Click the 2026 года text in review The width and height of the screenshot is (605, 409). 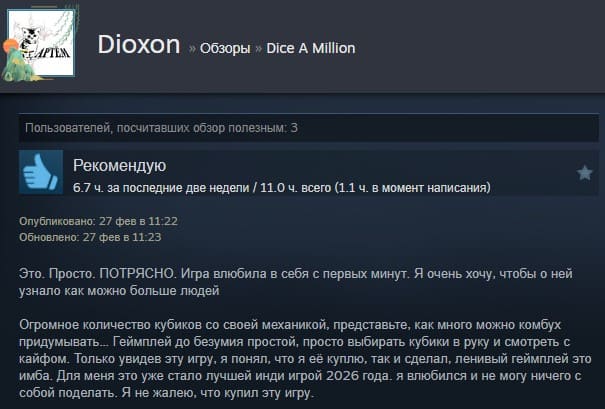359,376
